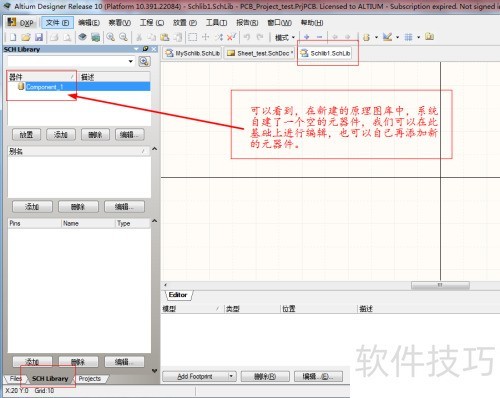
Task: Open the 模式 mode dropdown
Action: pyautogui.click(x=285, y=37)
